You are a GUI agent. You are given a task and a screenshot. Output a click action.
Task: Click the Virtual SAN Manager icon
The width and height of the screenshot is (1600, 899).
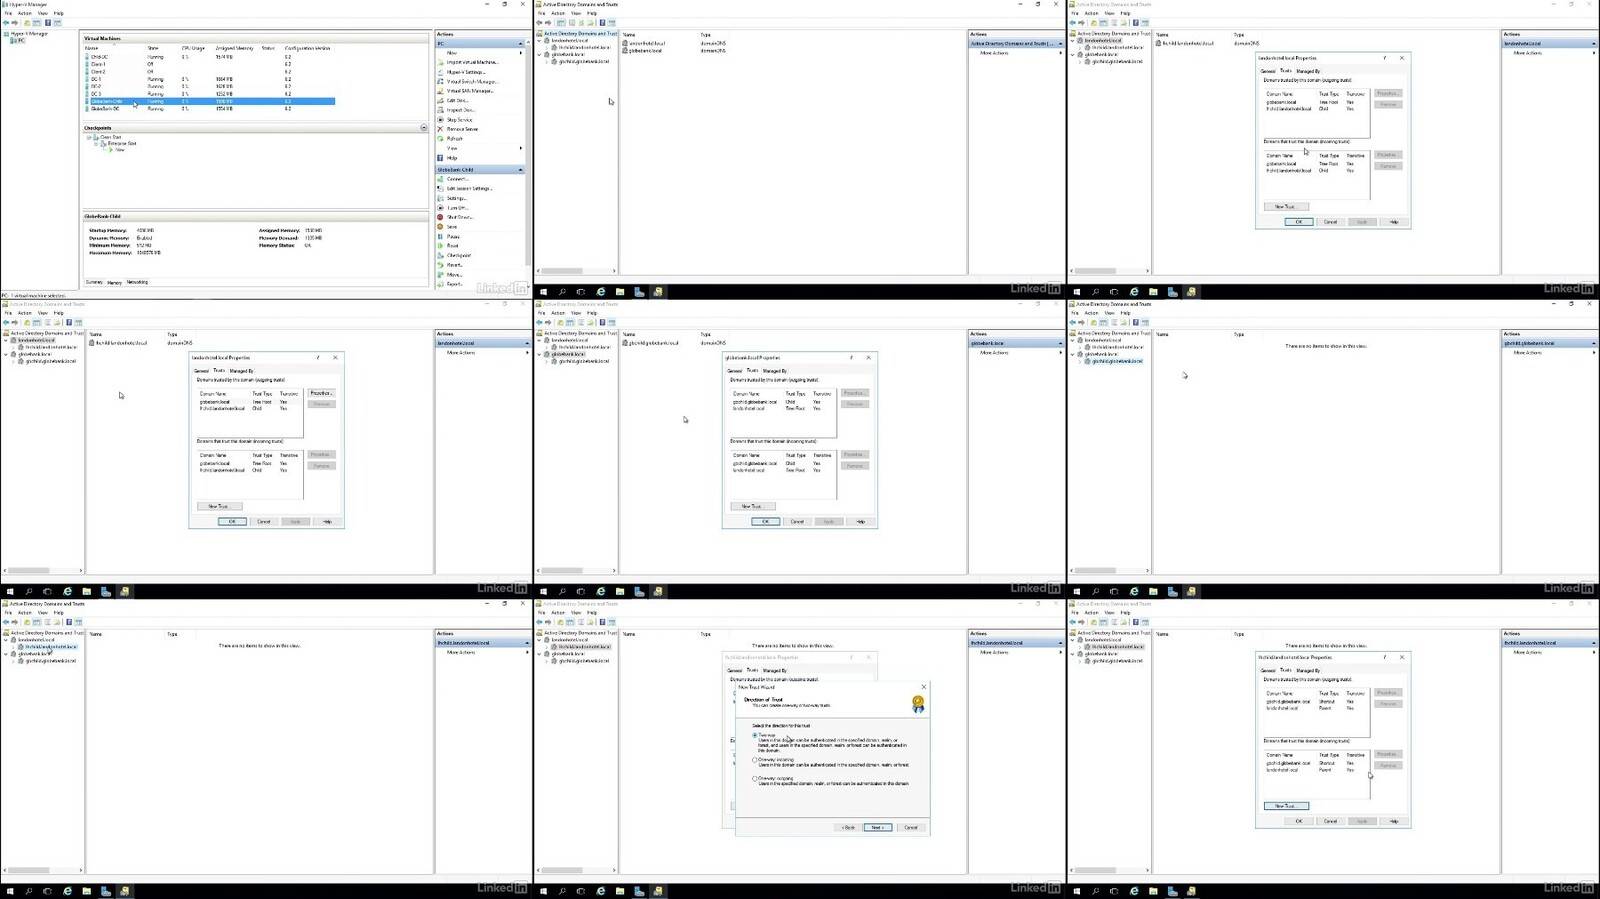[x=440, y=91]
